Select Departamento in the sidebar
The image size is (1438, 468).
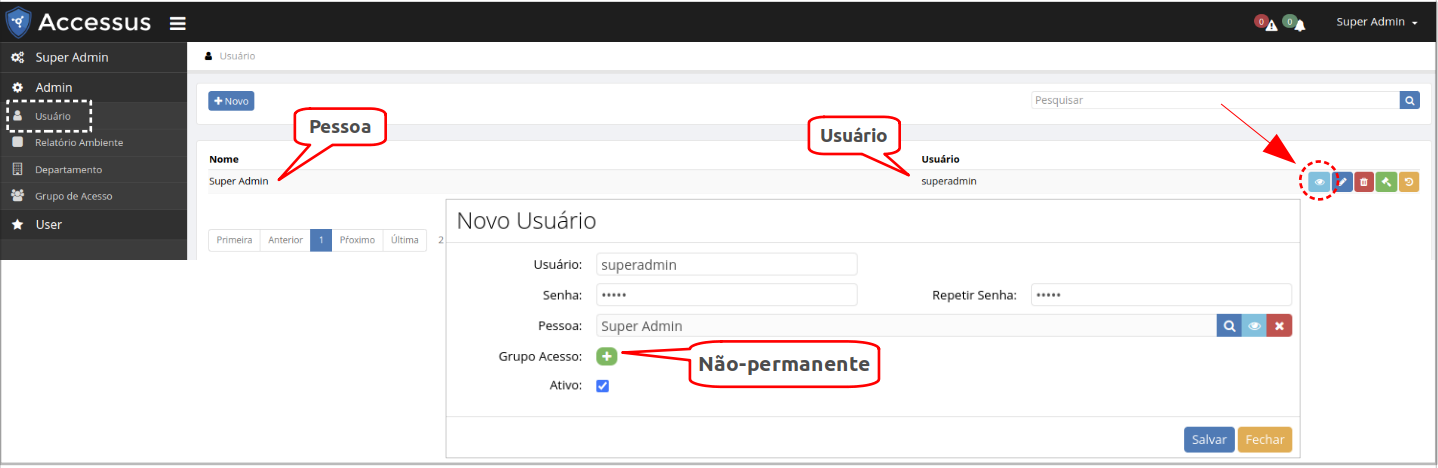click(68, 169)
